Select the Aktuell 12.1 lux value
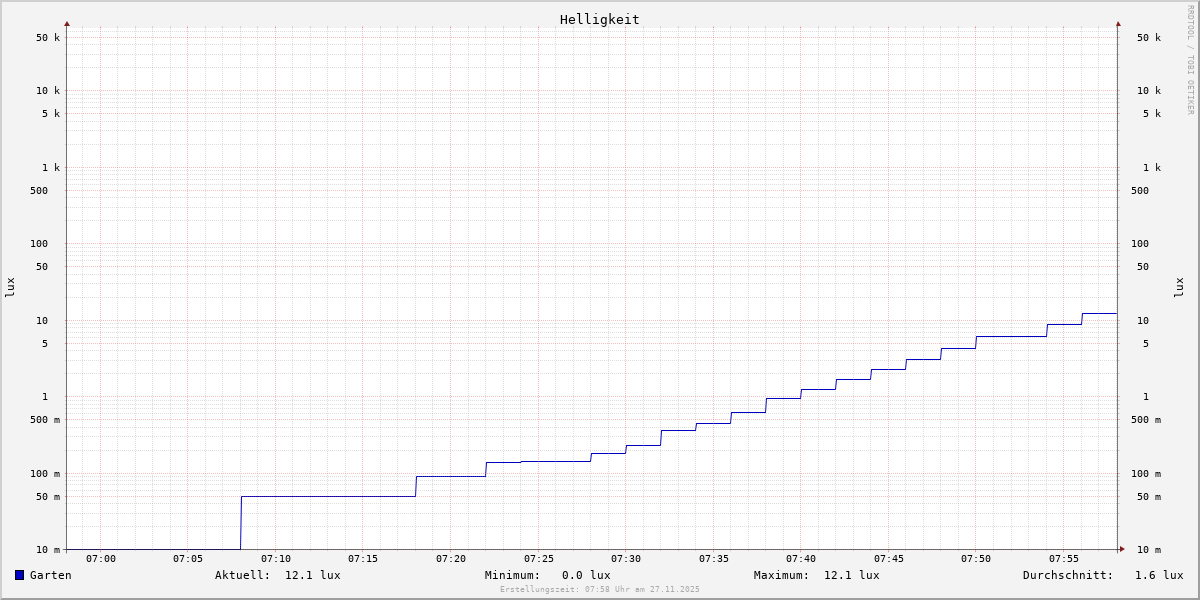The width and height of the screenshot is (1200, 600). point(312,575)
